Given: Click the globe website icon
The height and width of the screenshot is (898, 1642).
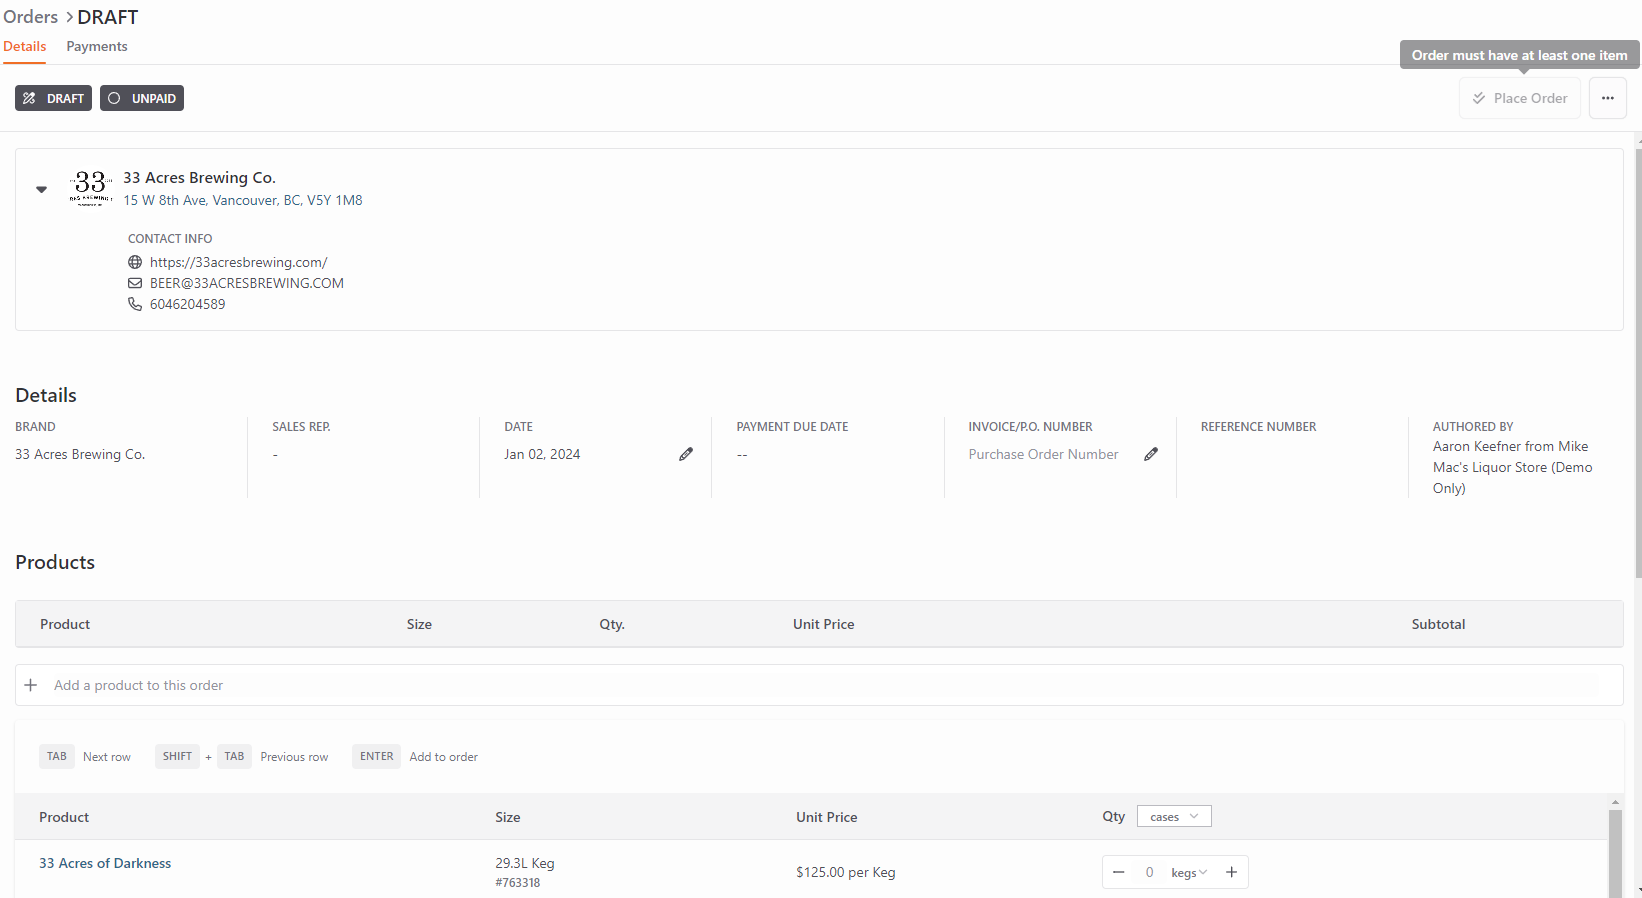Looking at the screenshot, I should 135,262.
